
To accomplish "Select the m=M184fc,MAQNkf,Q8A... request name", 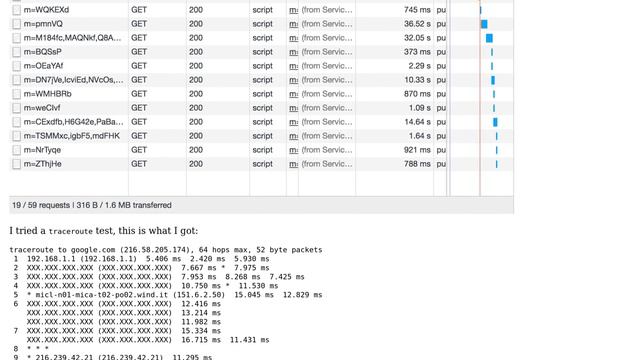I will click(72, 38).
